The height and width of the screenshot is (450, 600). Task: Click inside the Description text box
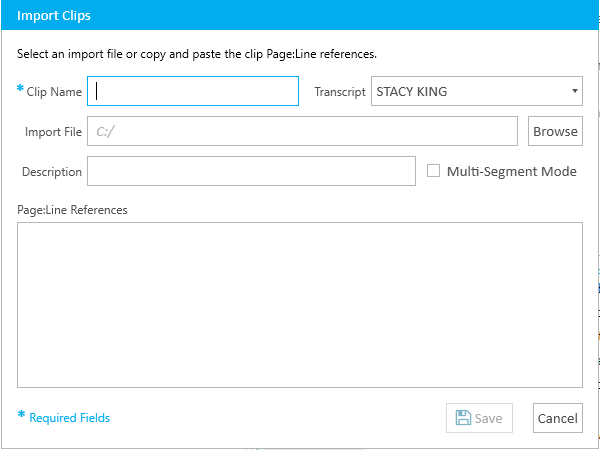tap(251, 171)
